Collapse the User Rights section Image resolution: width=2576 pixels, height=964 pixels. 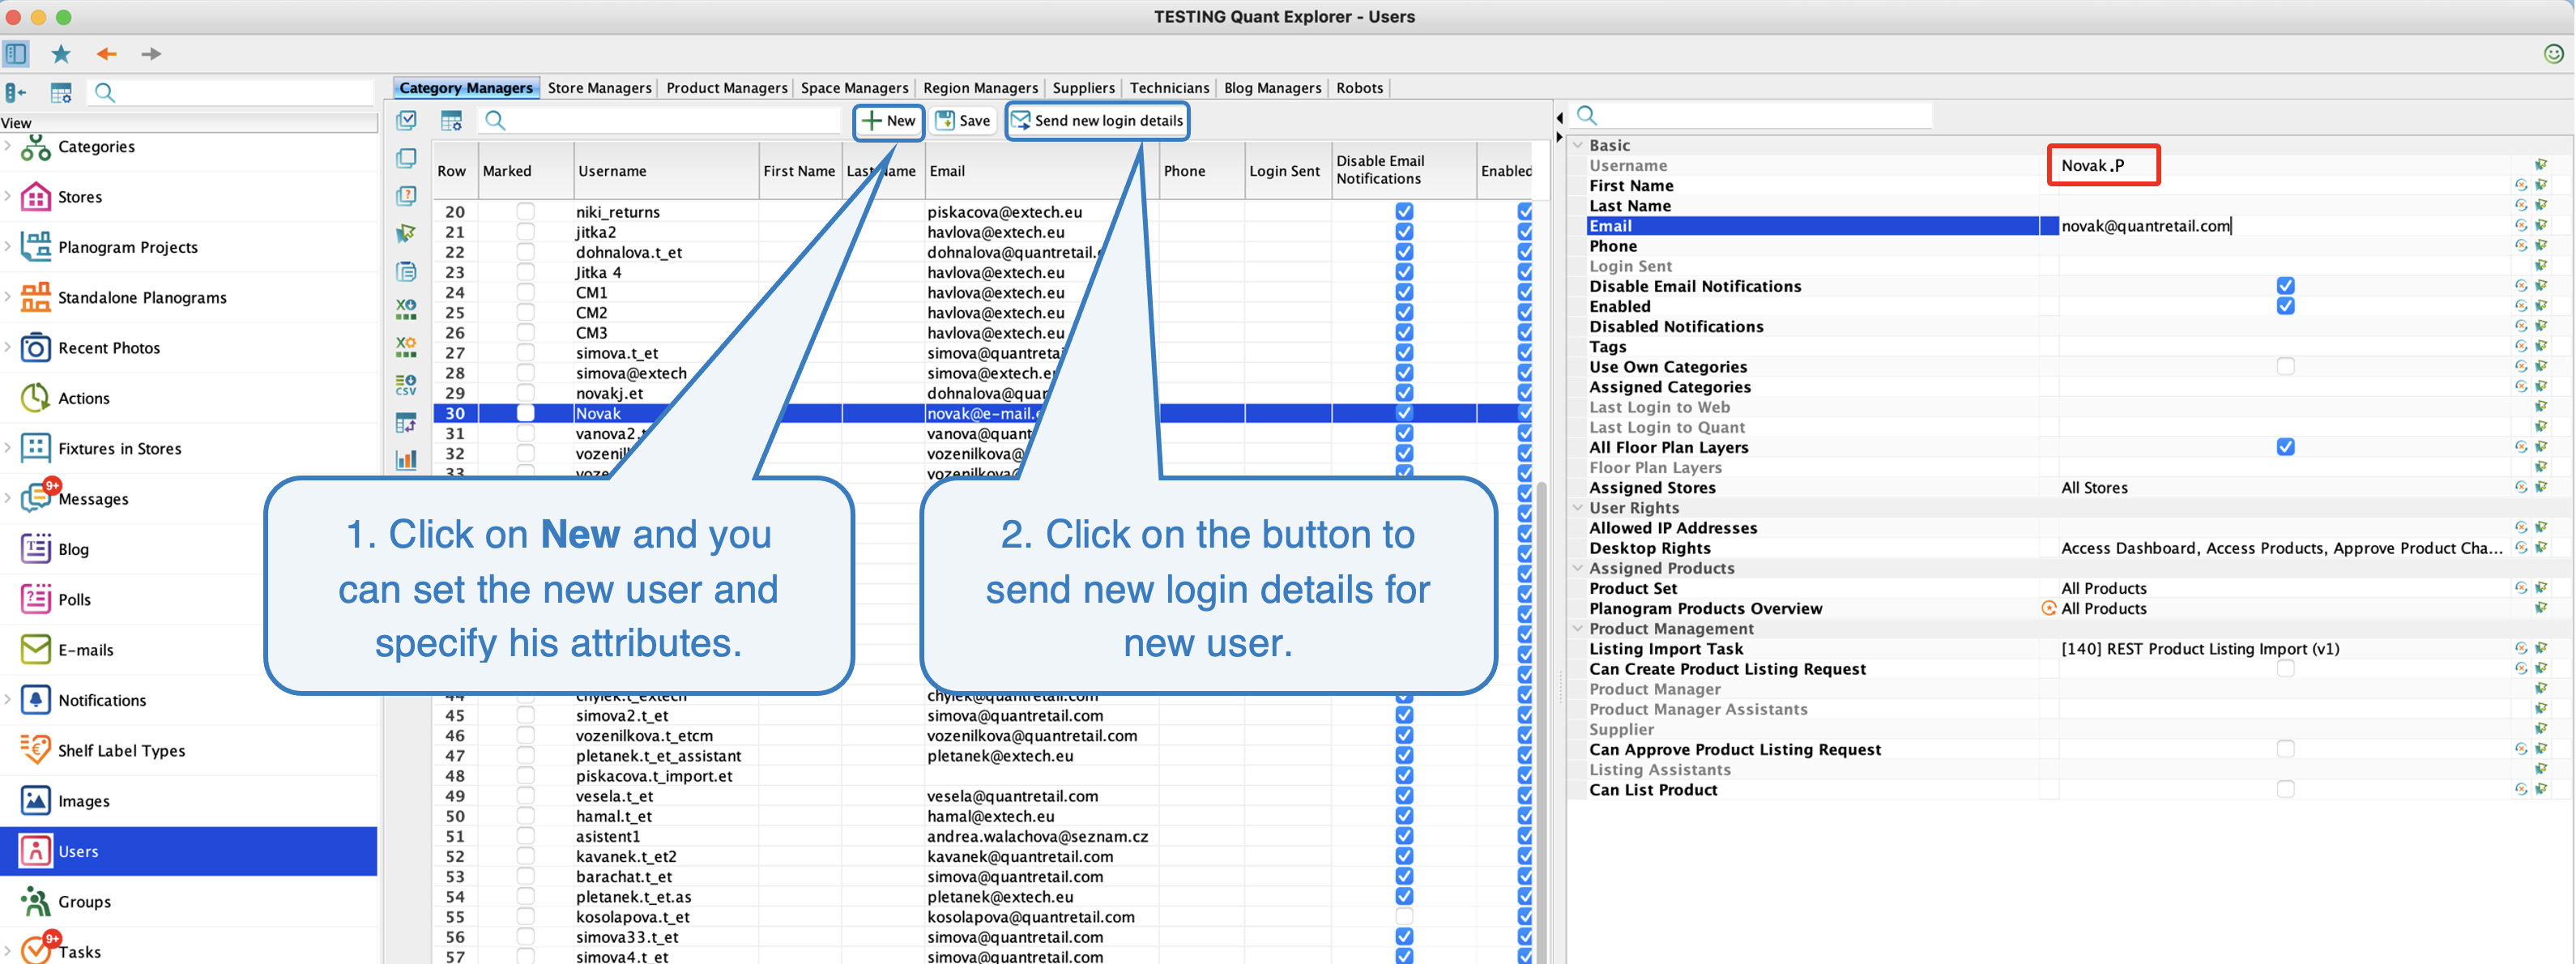click(1578, 508)
